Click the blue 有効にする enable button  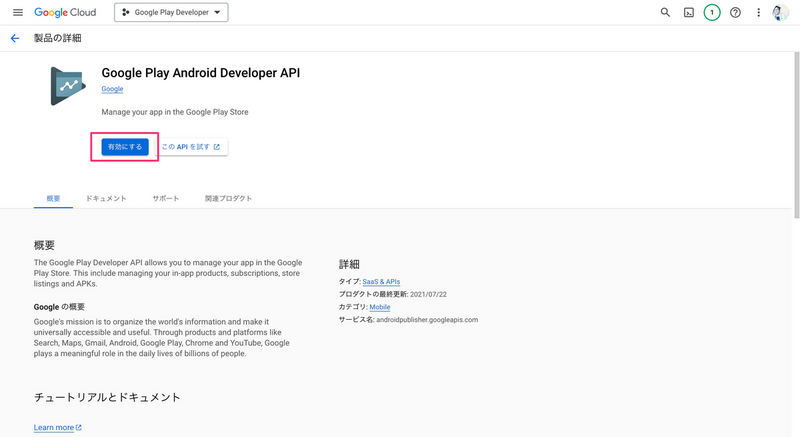tap(125, 147)
